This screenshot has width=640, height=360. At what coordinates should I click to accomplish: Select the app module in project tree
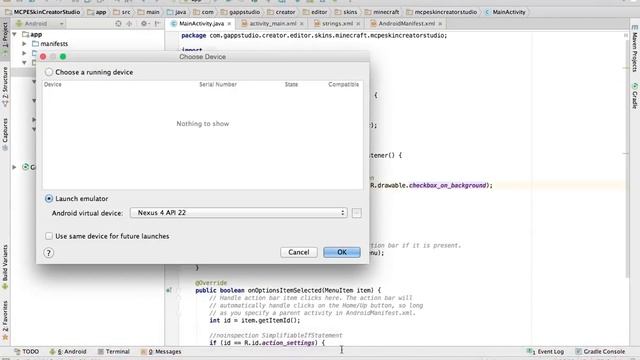pyautogui.click(x=32, y=34)
